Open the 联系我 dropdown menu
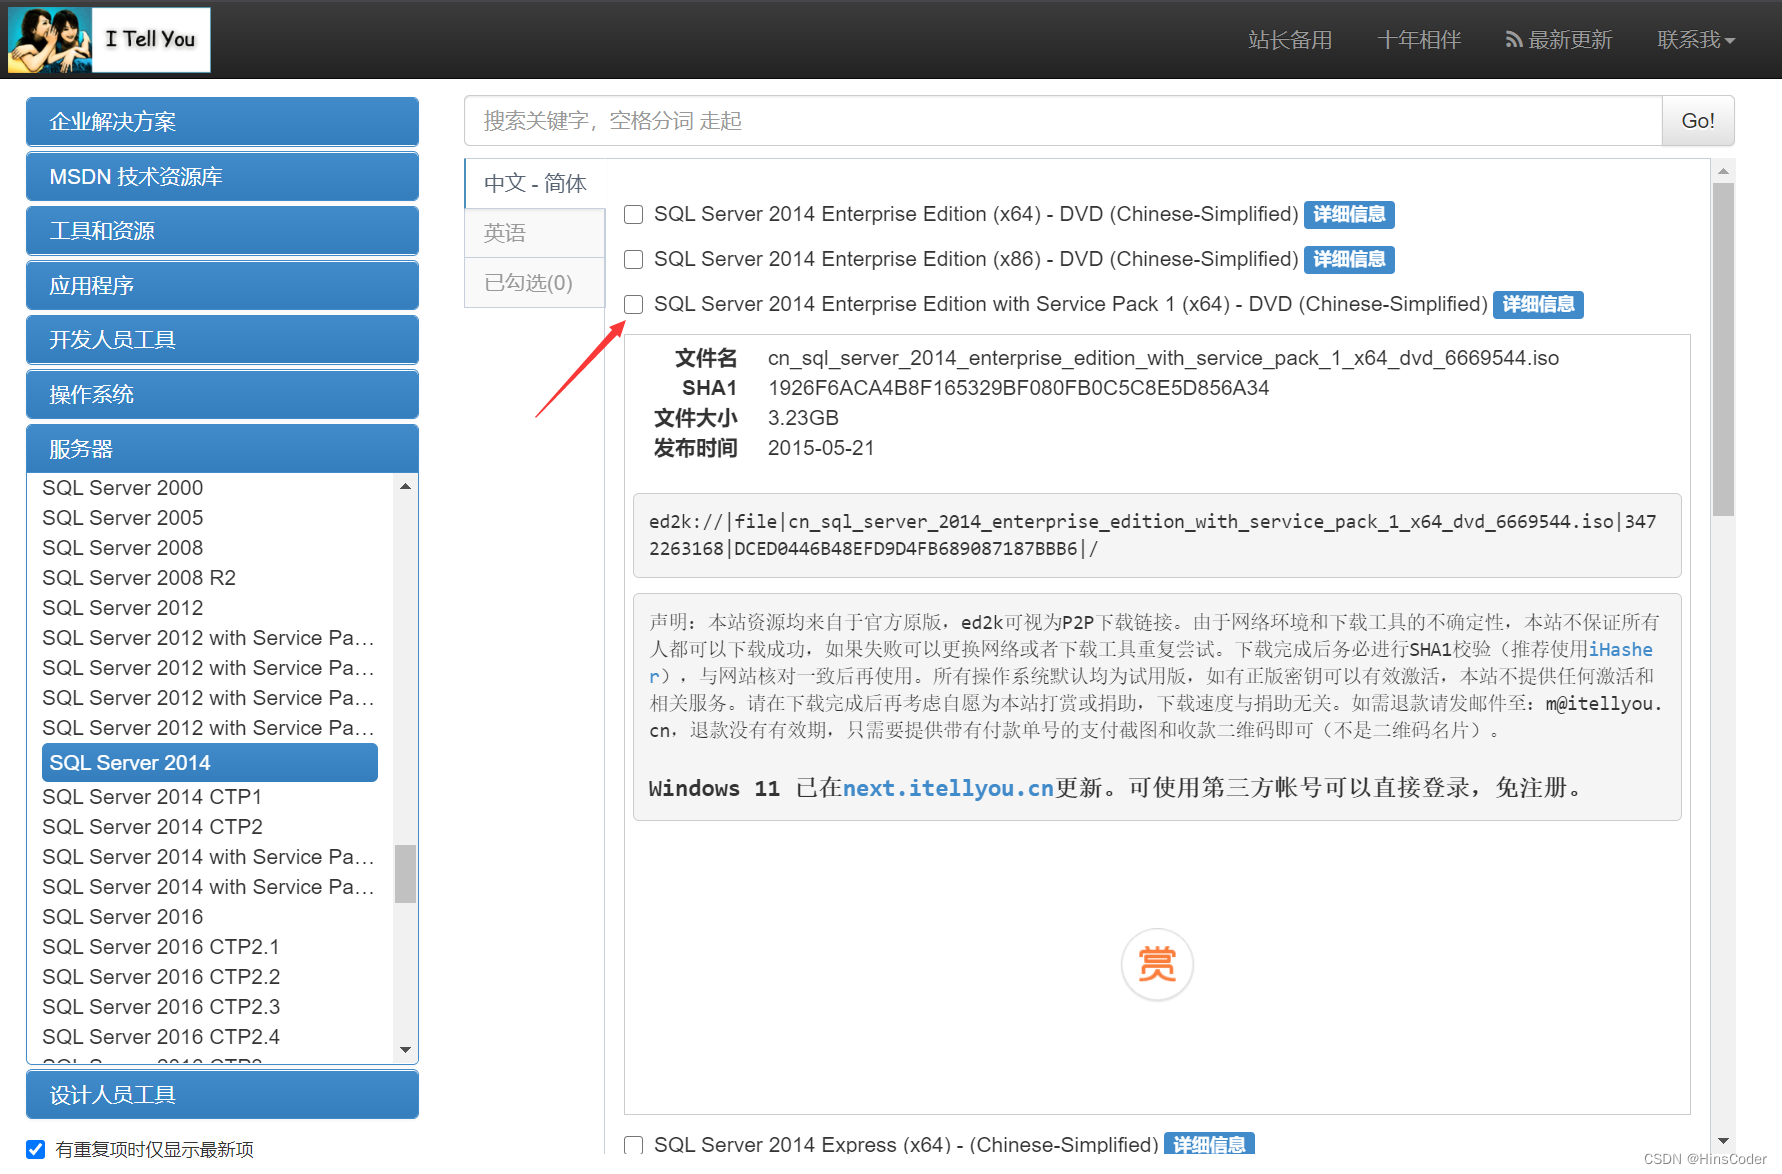 coord(1696,40)
